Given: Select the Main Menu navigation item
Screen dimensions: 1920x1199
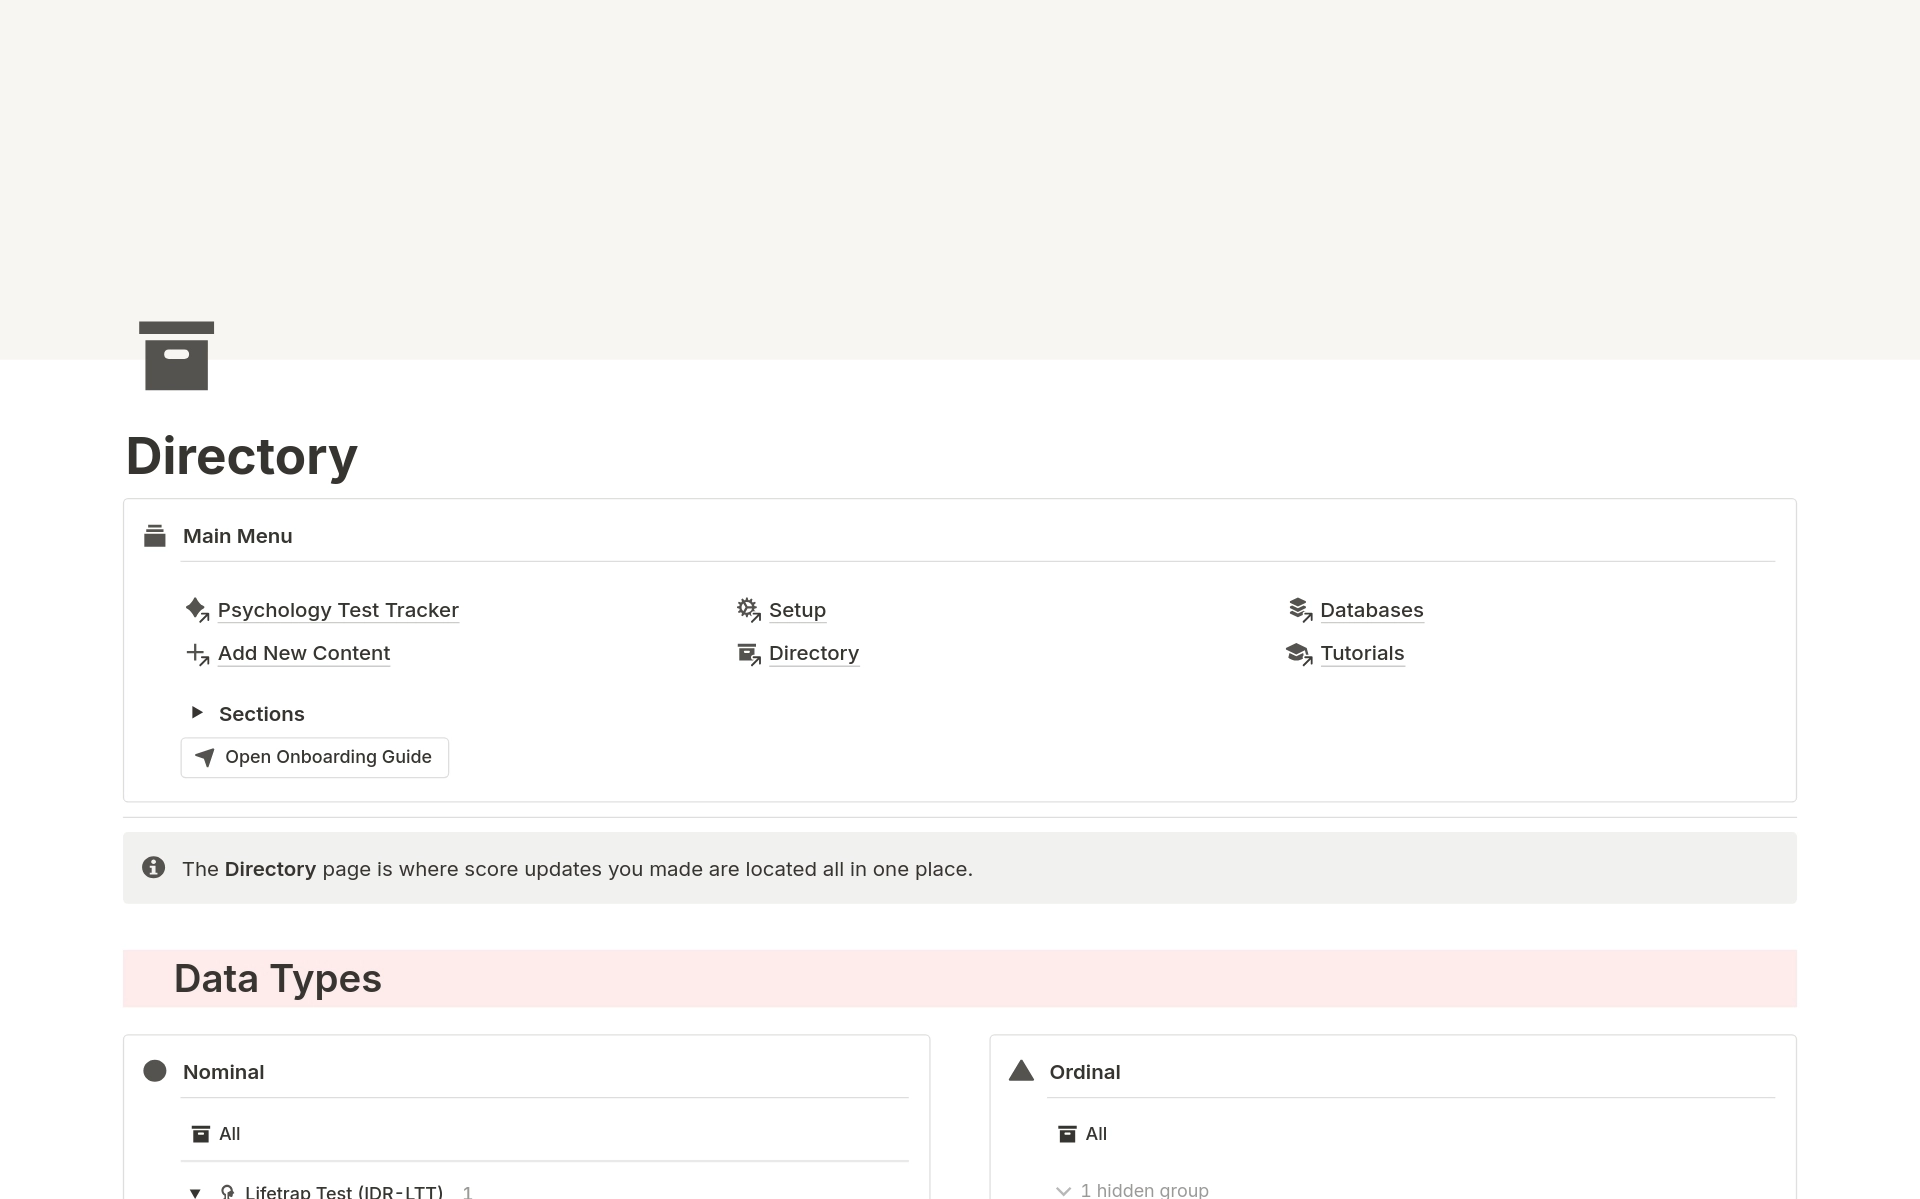Looking at the screenshot, I should pos(238,536).
